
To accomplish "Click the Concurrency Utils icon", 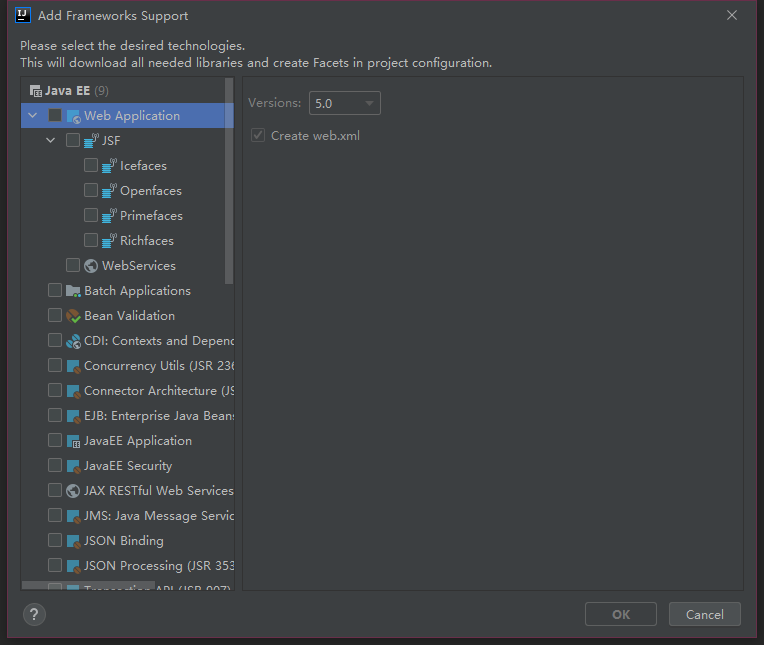I will [73, 366].
